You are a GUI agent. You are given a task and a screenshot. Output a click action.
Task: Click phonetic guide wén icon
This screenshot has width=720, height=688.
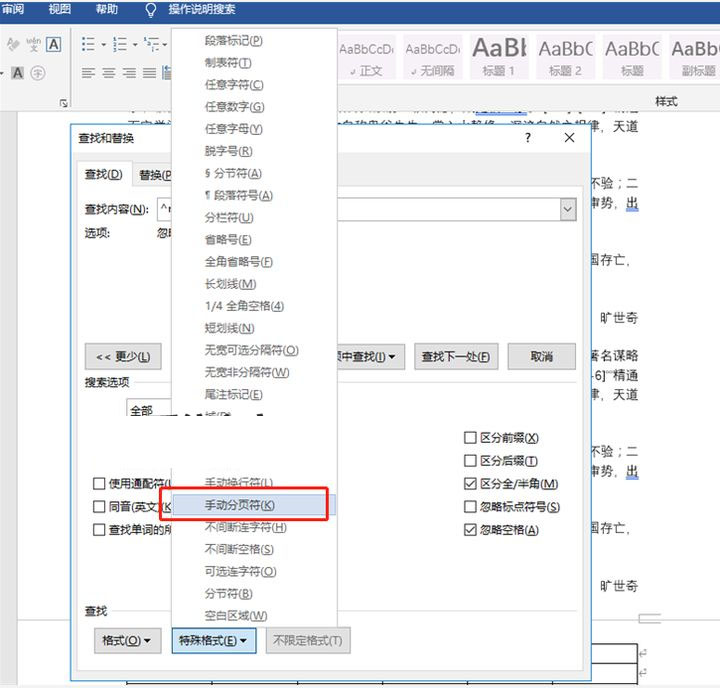tap(33, 44)
